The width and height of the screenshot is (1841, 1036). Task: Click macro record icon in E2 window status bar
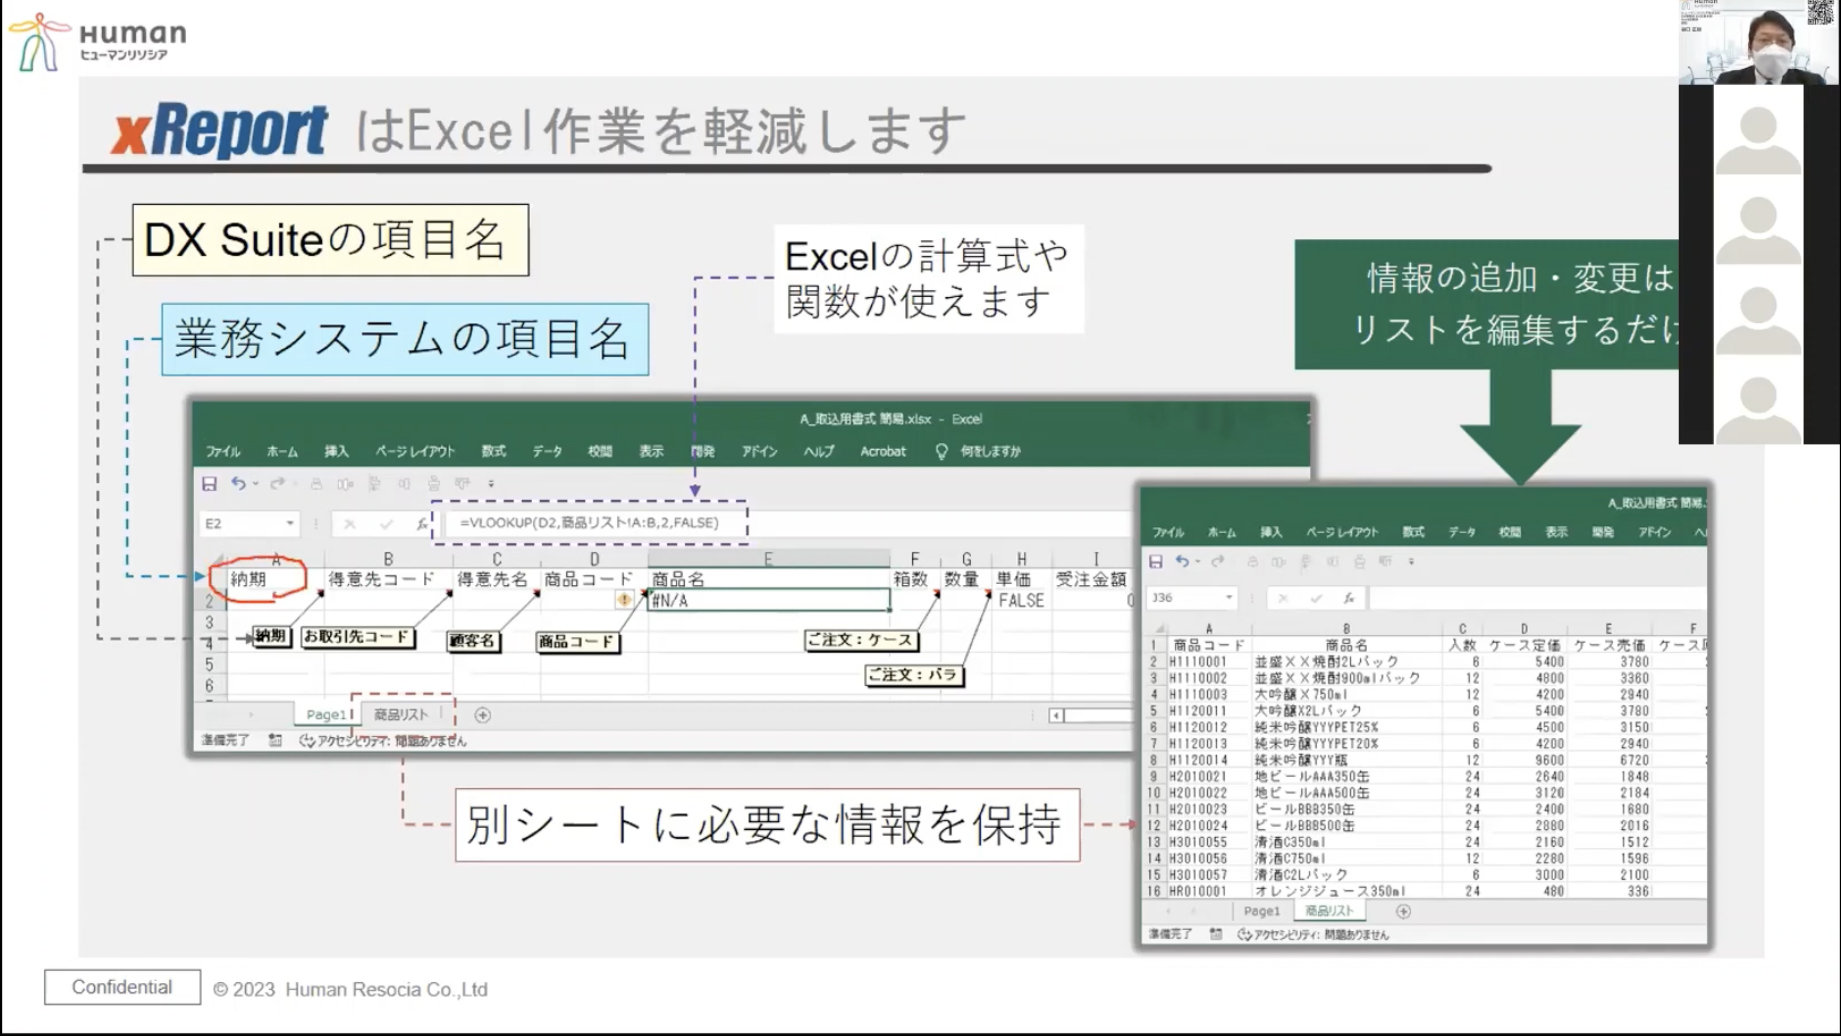[275, 741]
